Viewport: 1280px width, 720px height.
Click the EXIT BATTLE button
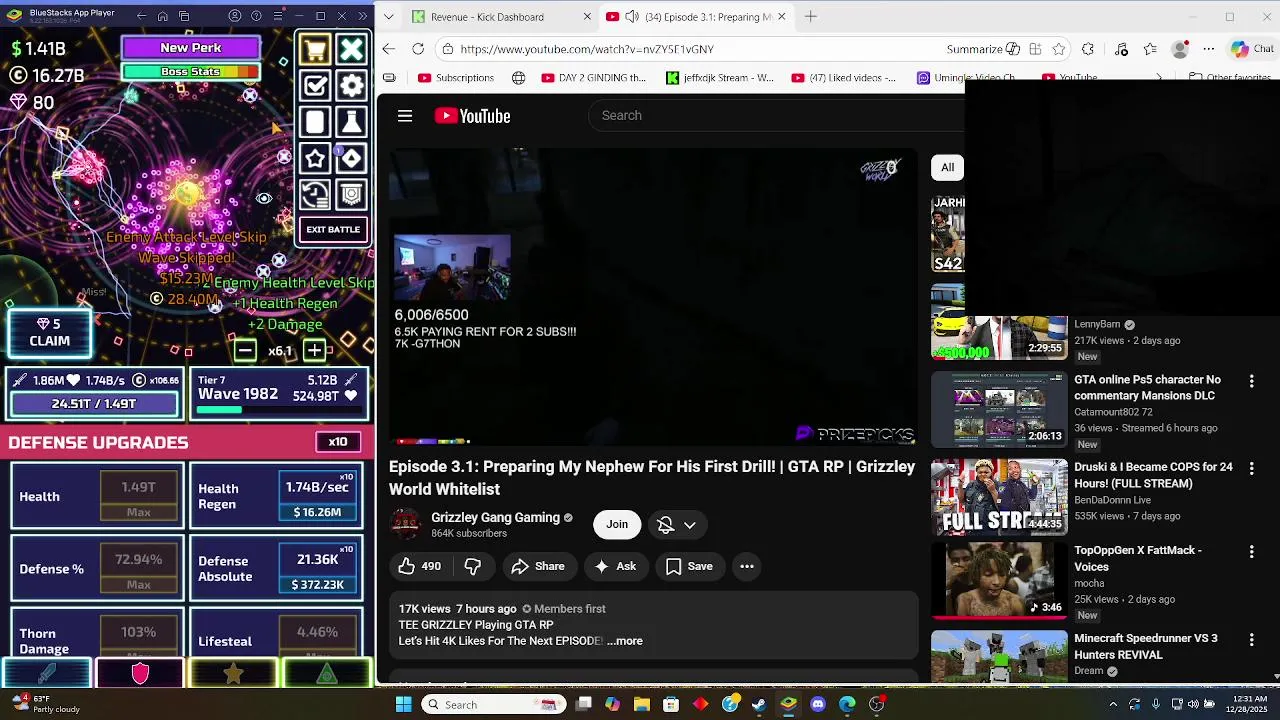[x=333, y=230]
